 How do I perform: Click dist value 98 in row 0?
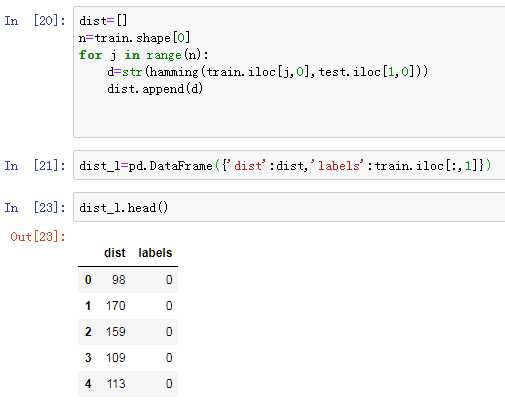pos(119,279)
